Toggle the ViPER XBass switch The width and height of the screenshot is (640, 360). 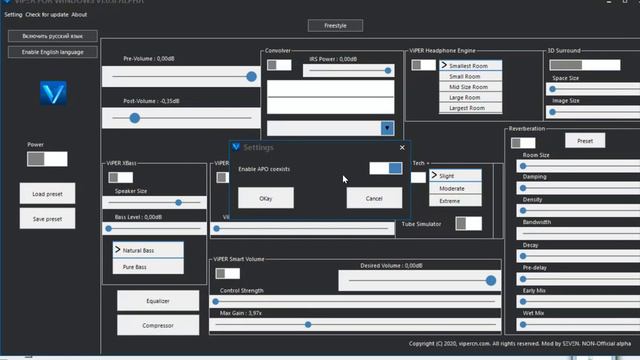120,178
